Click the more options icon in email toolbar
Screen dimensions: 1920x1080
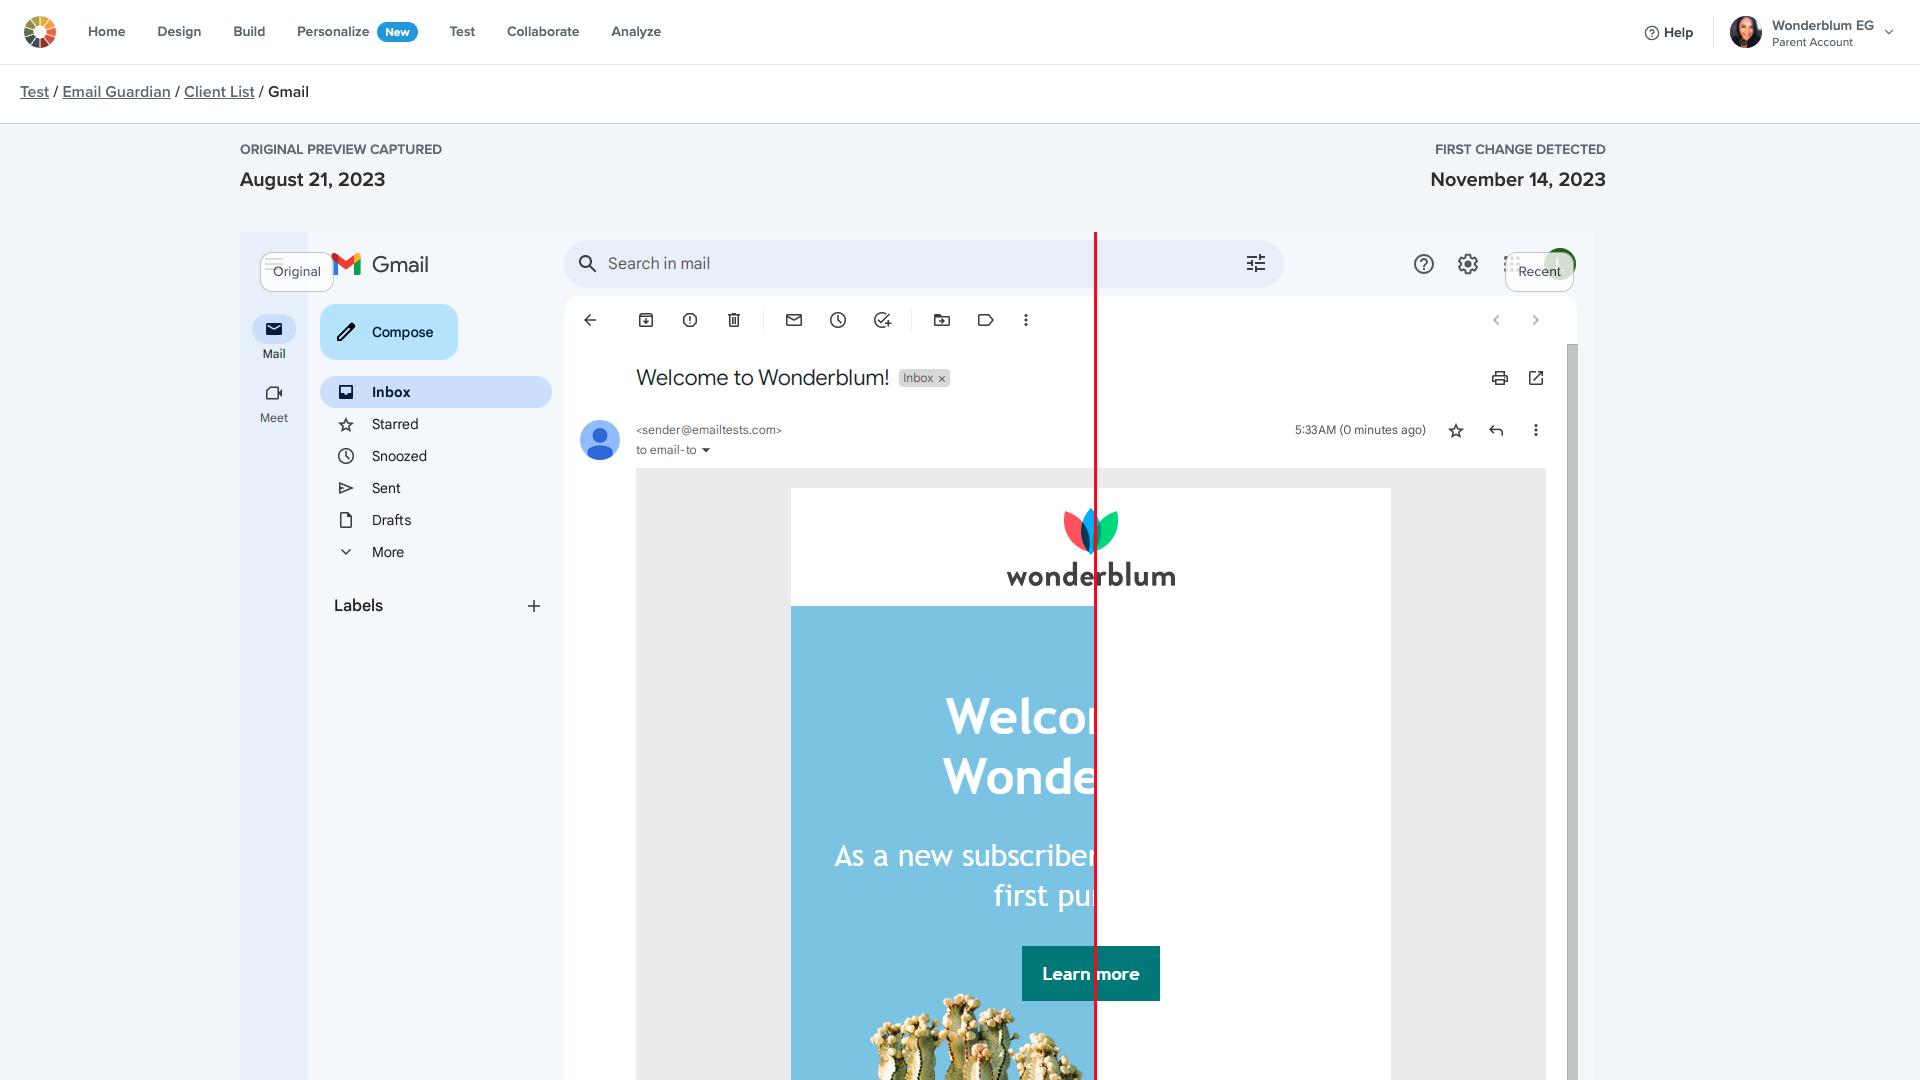tap(1027, 319)
